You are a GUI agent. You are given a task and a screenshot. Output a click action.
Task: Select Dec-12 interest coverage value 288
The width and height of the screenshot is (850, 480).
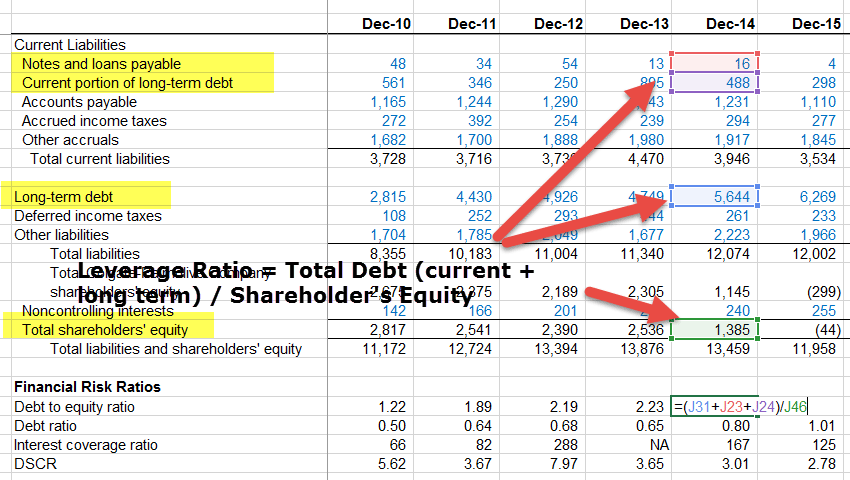click(x=566, y=444)
